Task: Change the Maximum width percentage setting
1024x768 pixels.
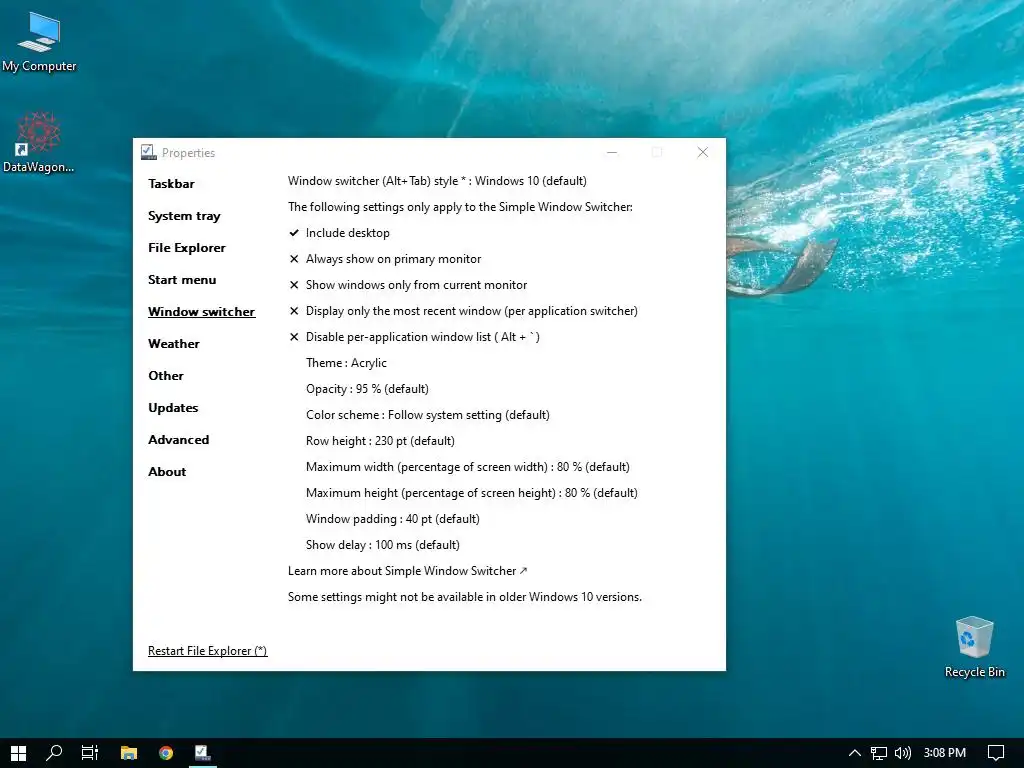Action: (x=468, y=468)
